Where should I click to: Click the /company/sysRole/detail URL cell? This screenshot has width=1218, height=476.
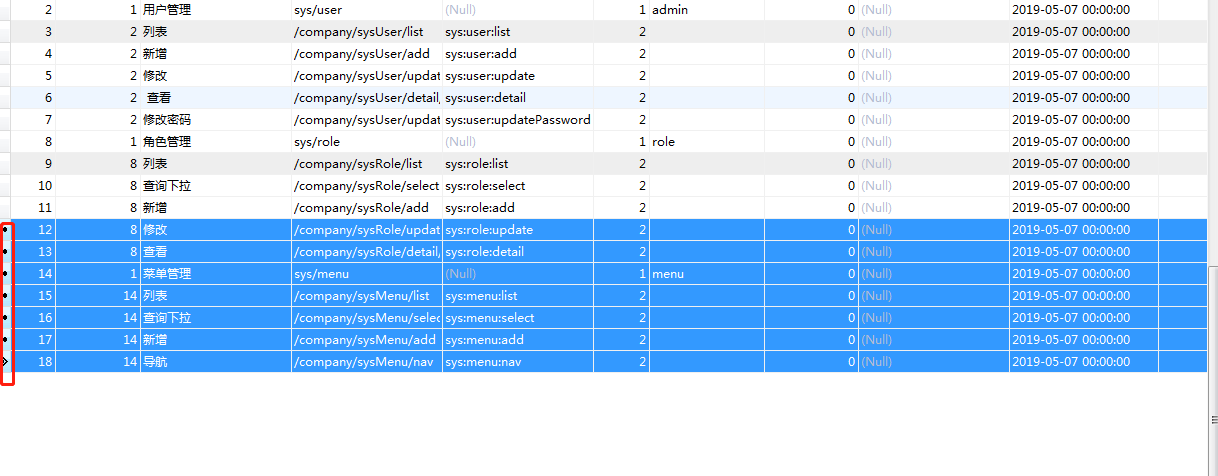[366, 252]
